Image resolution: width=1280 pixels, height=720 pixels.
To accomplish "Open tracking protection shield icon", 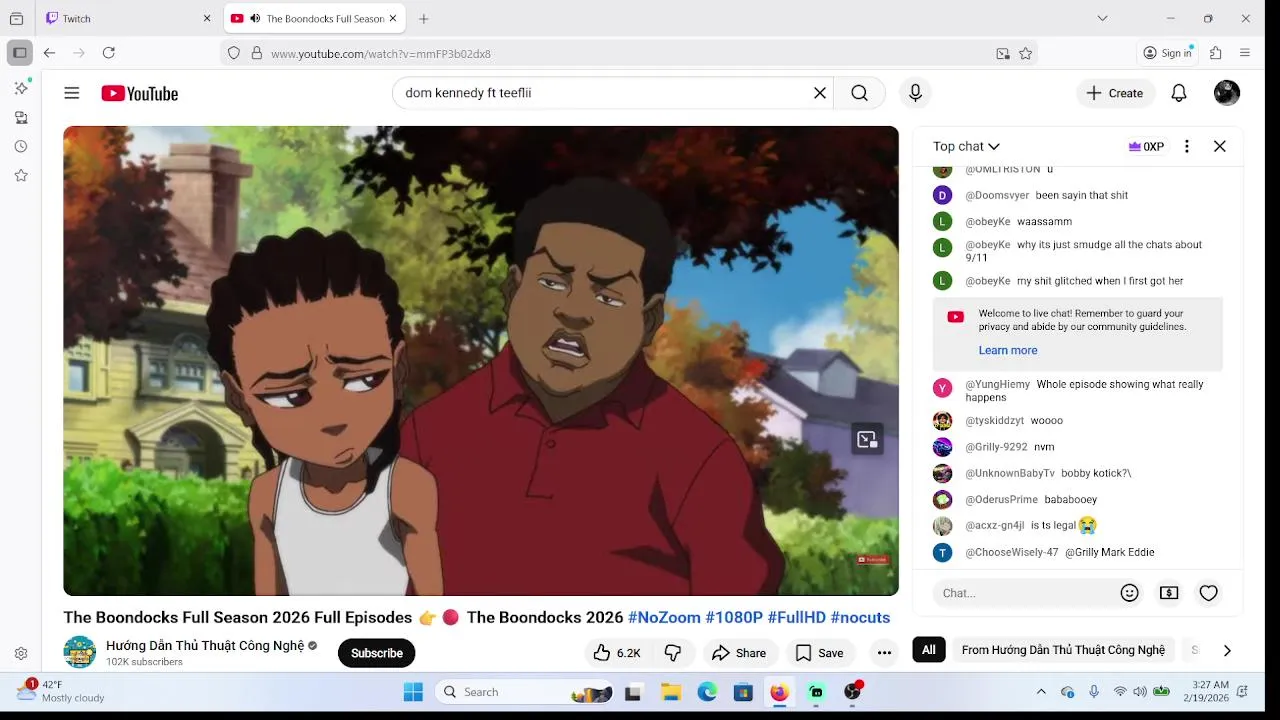I will [234, 54].
